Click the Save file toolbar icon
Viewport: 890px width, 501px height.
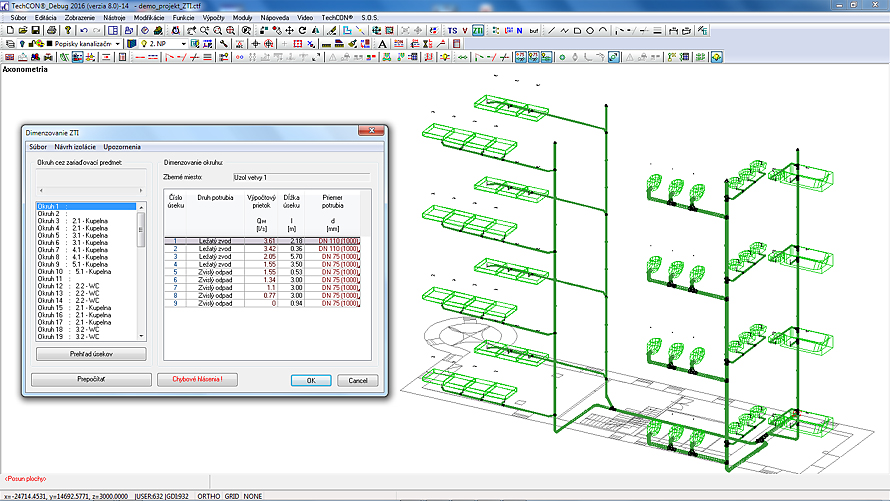[36, 31]
